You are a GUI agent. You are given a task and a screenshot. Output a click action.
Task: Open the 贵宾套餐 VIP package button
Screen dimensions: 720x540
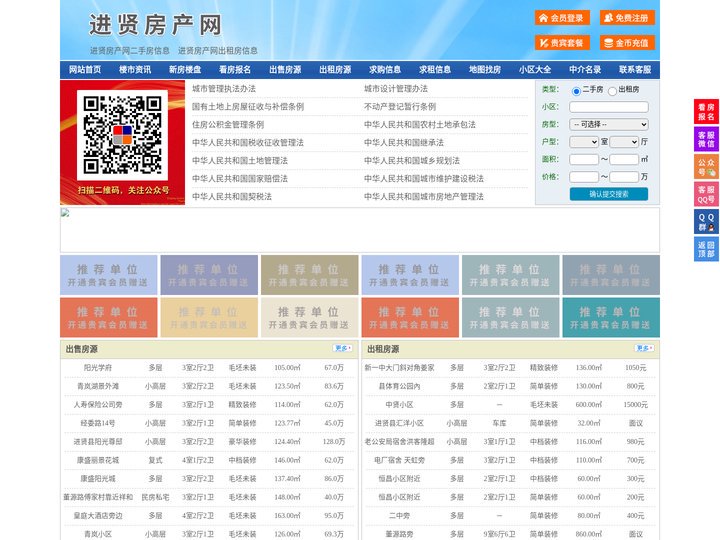tap(562, 43)
